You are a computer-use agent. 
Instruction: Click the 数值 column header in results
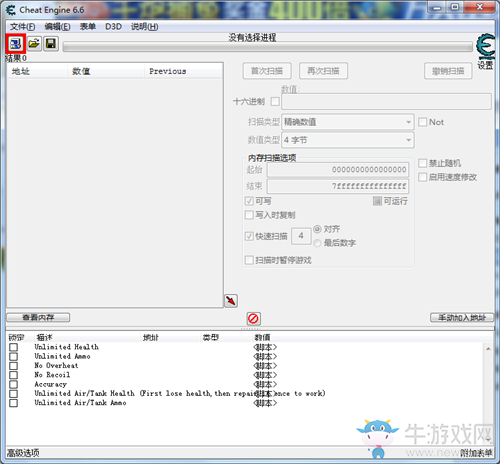point(106,71)
